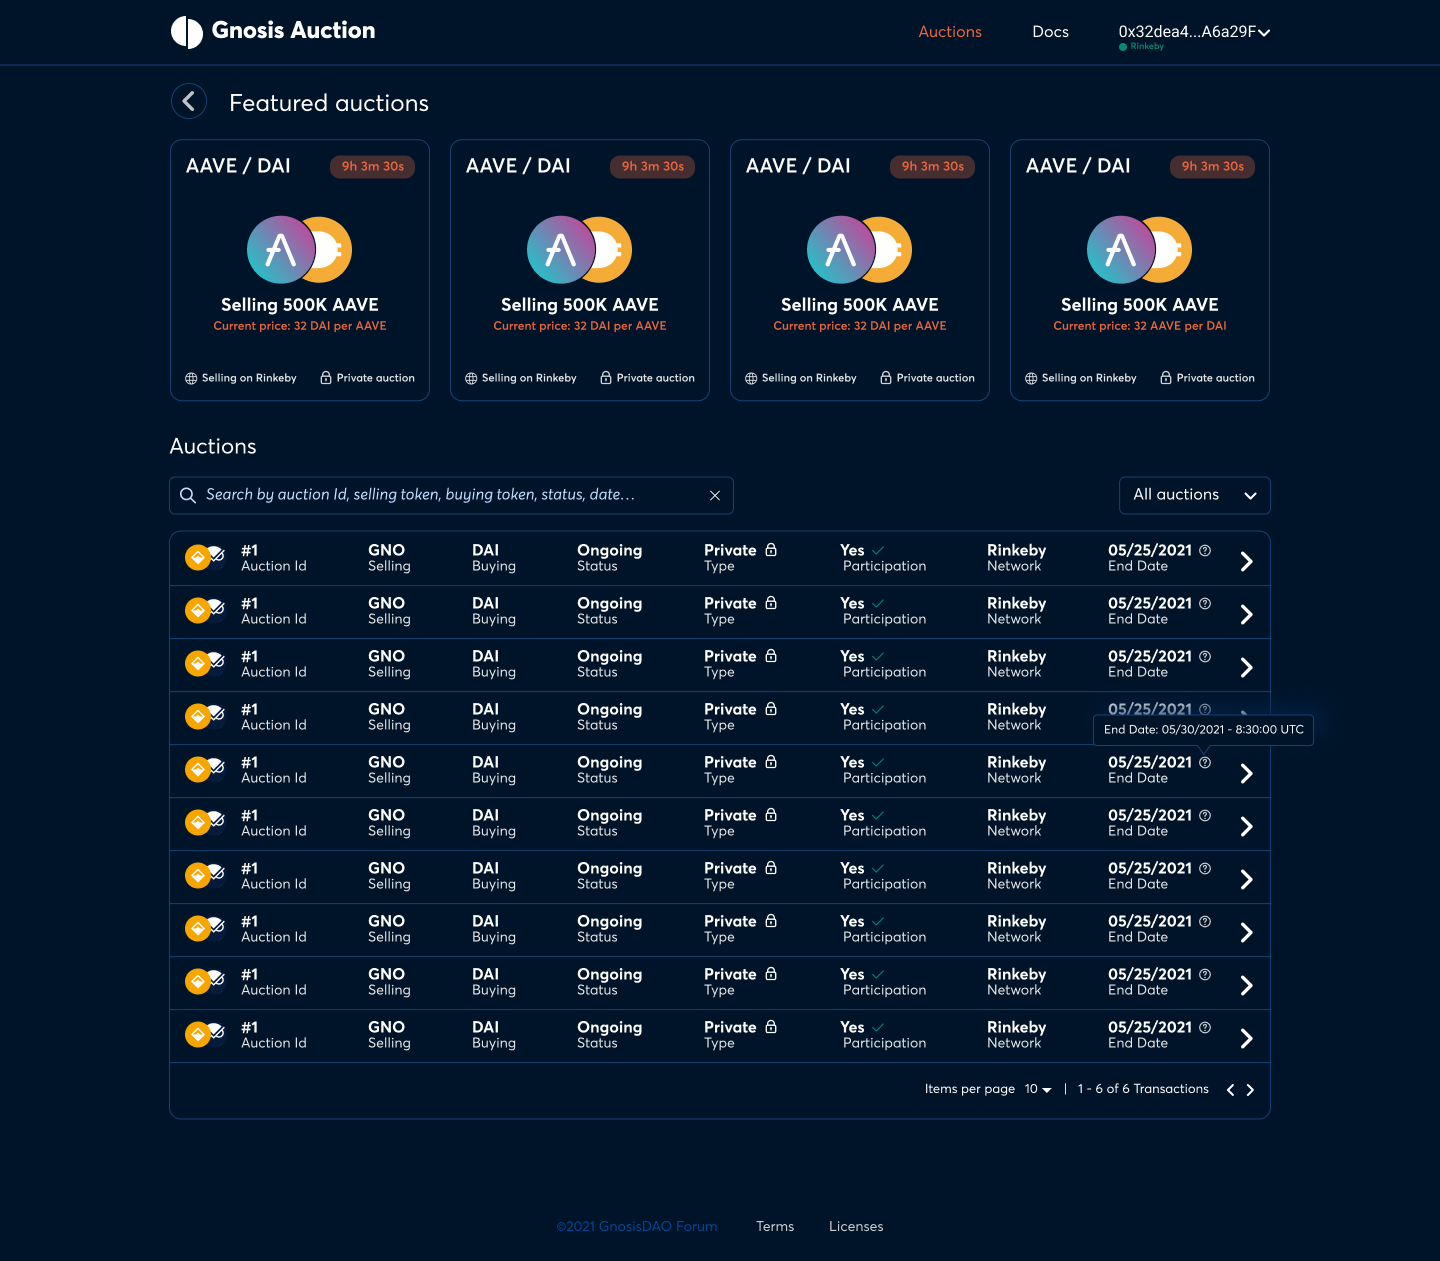Click the last row's GNO token icon
1440x1261 pixels.
pos(198,1035)
